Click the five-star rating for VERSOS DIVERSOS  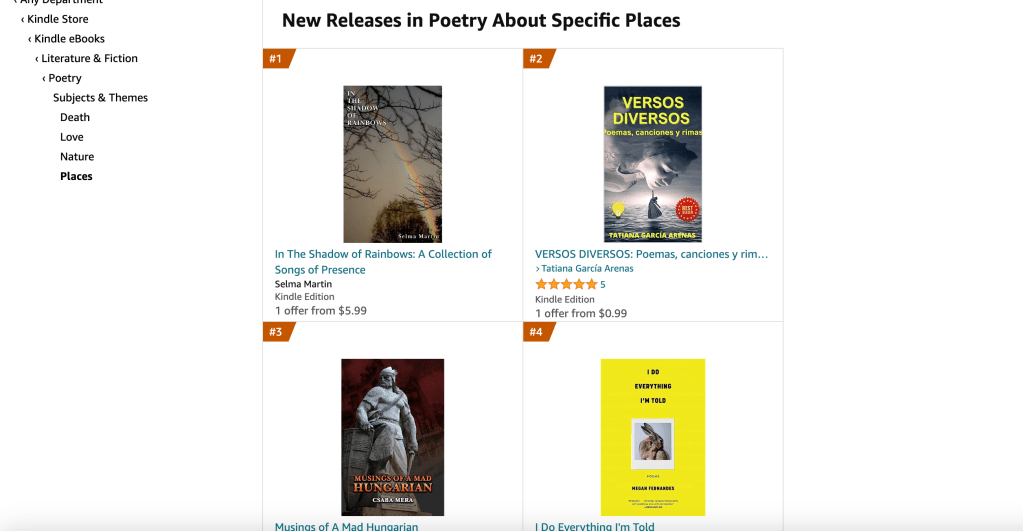point(566,285)
